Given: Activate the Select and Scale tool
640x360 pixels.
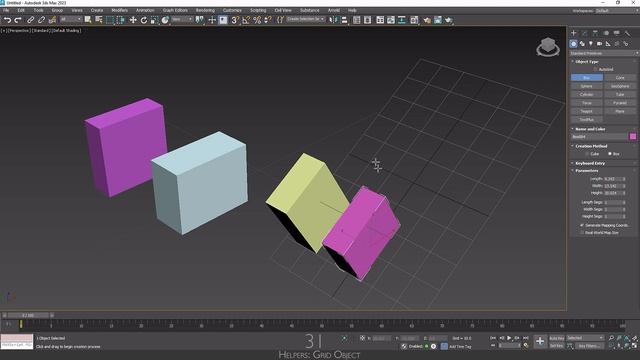Looking at the screenshot, I should [154, 20].
